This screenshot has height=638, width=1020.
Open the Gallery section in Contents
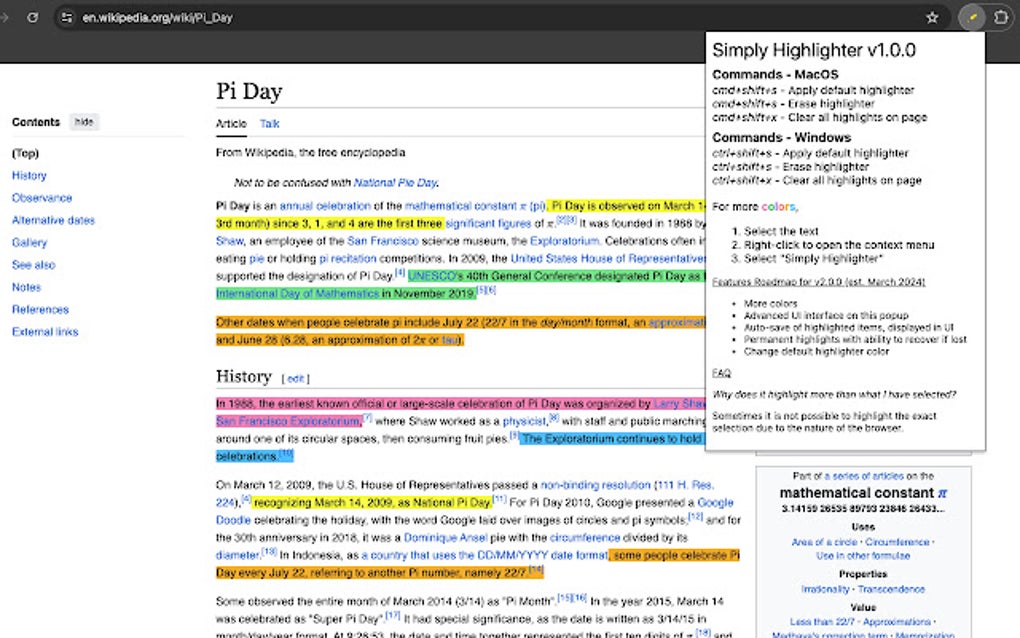[x=29, y=242]
